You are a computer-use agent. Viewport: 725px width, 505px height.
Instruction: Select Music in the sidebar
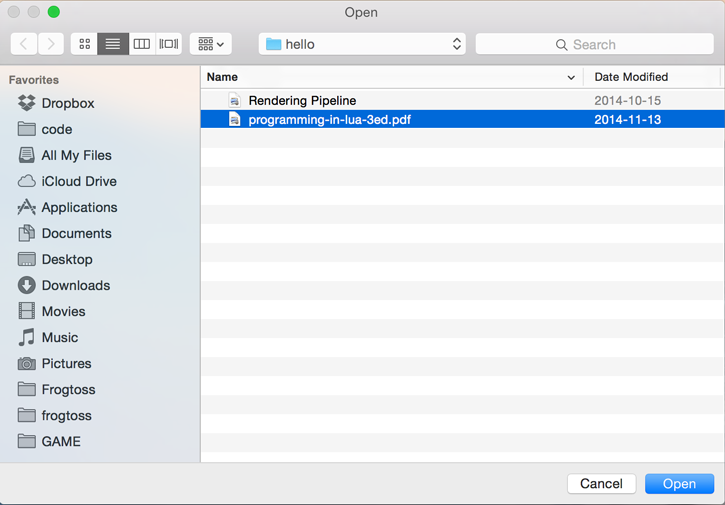59,337
